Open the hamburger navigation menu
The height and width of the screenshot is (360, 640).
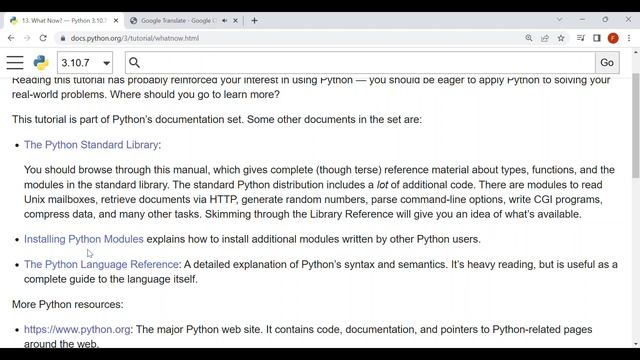[x=15, y=62]
